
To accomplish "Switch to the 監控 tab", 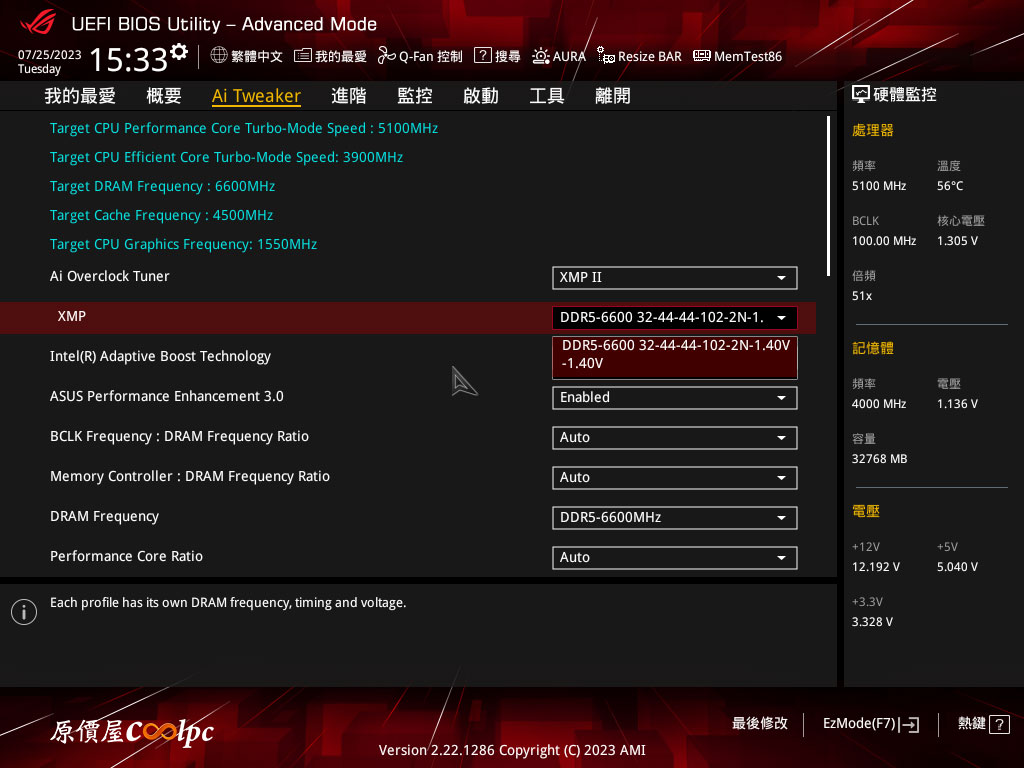I will 415,96.
